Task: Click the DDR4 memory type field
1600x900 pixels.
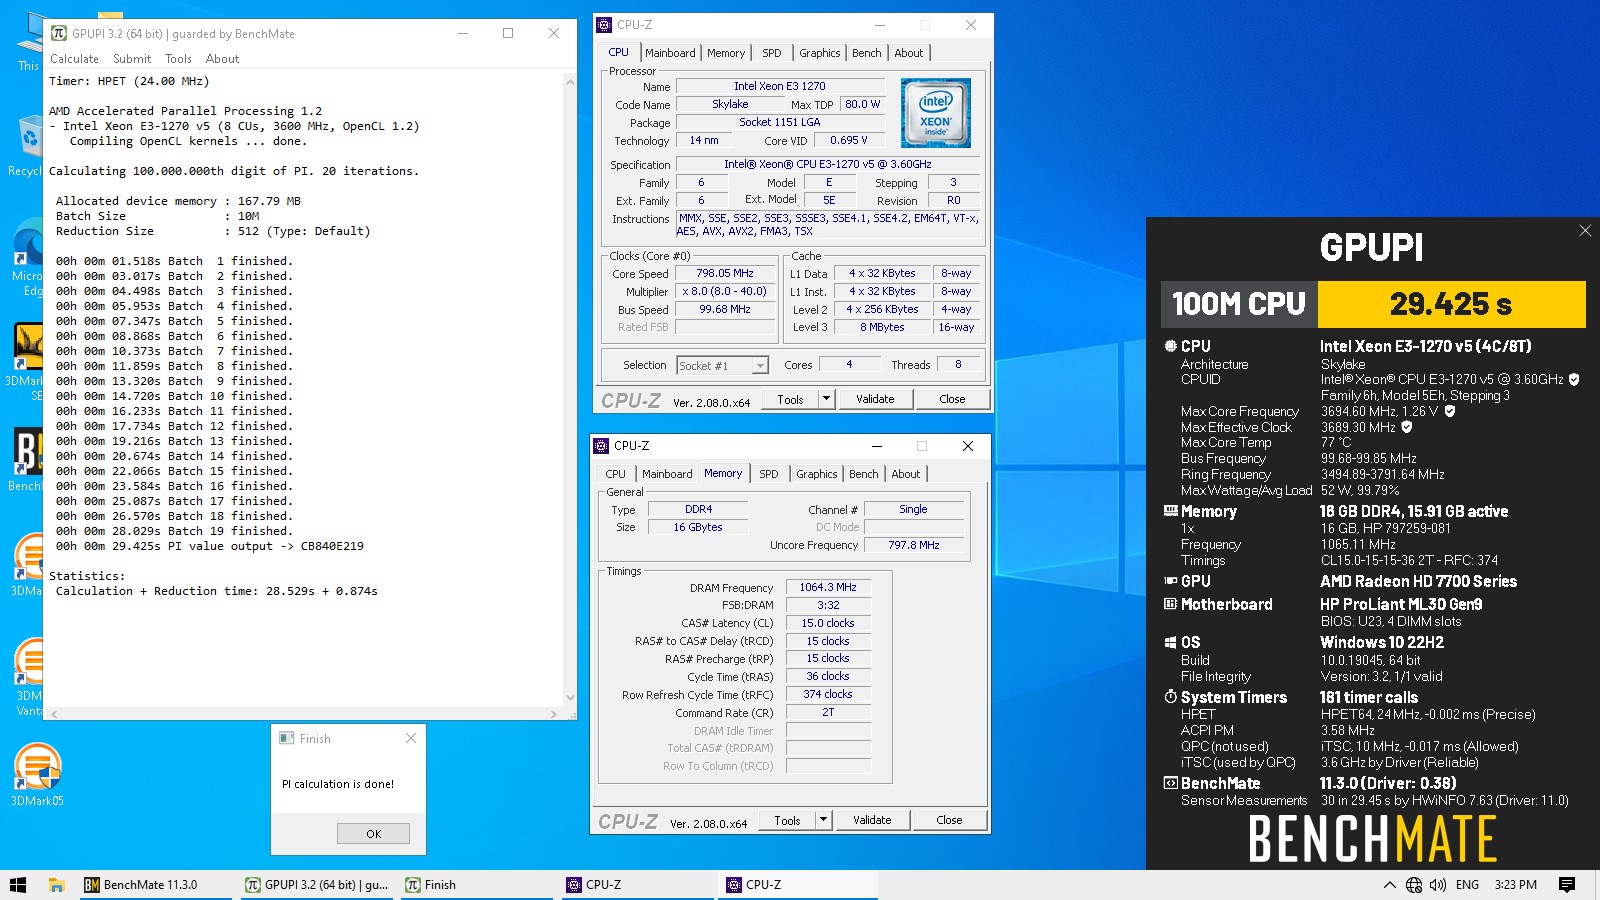Action: (x=698, y=509)
